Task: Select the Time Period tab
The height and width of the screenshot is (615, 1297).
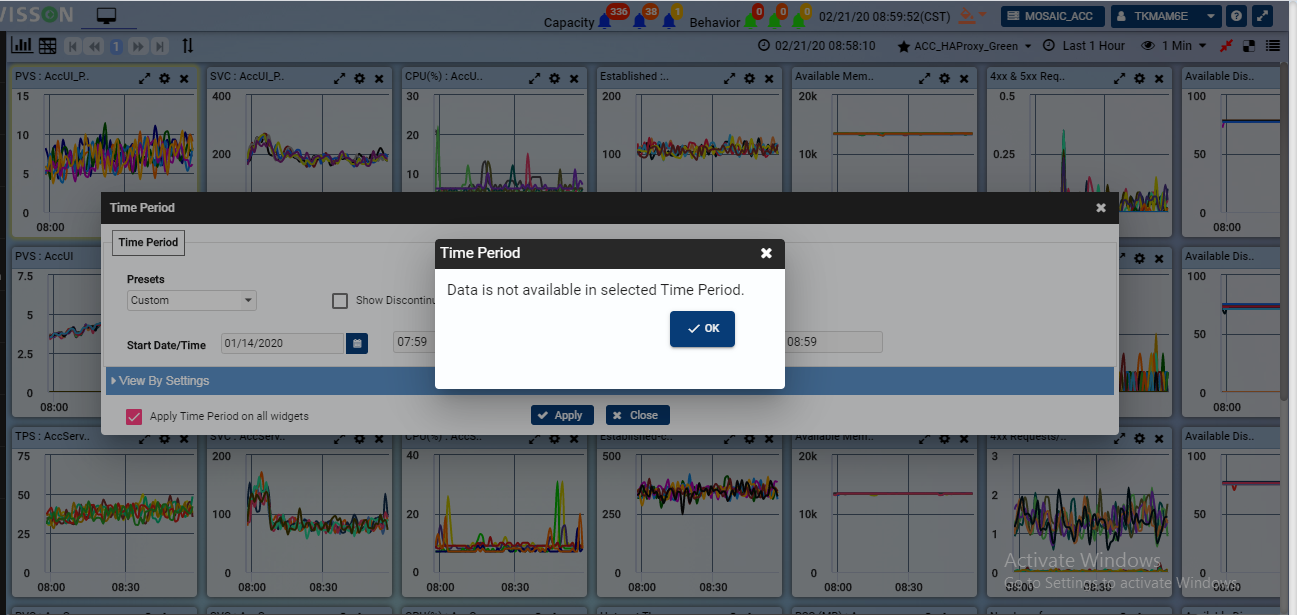Action: 148,242
